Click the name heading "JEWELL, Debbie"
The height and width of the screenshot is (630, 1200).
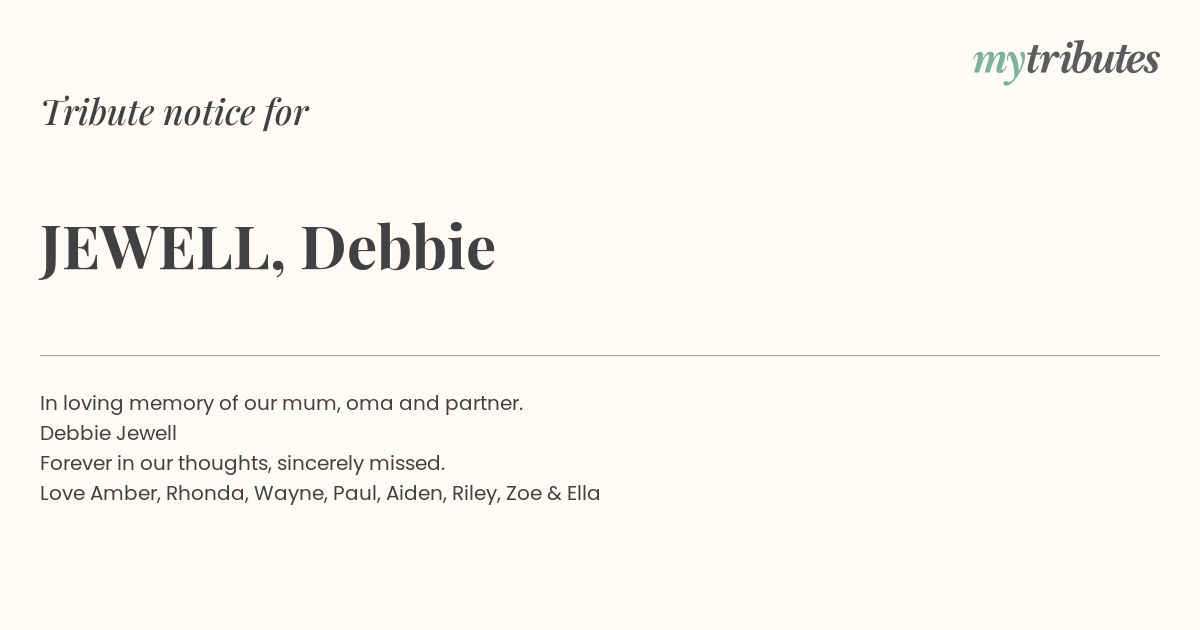tap(268, 247)
